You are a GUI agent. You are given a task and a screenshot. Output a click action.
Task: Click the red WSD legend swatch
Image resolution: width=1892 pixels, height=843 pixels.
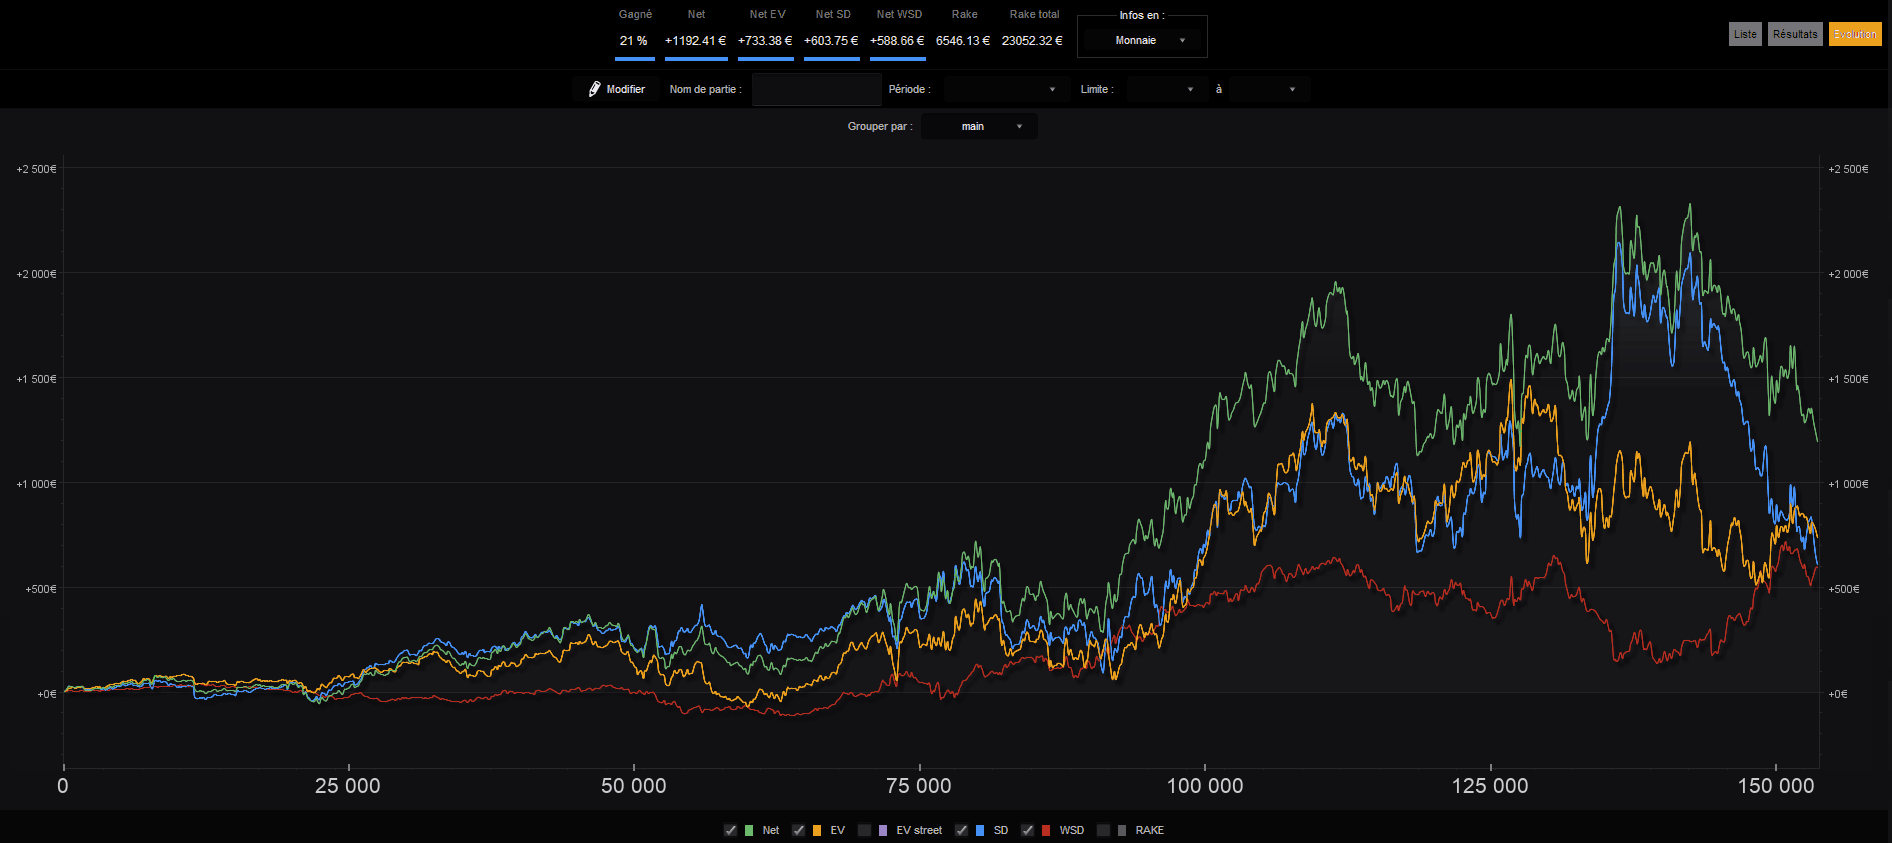tap(1046, 830)
